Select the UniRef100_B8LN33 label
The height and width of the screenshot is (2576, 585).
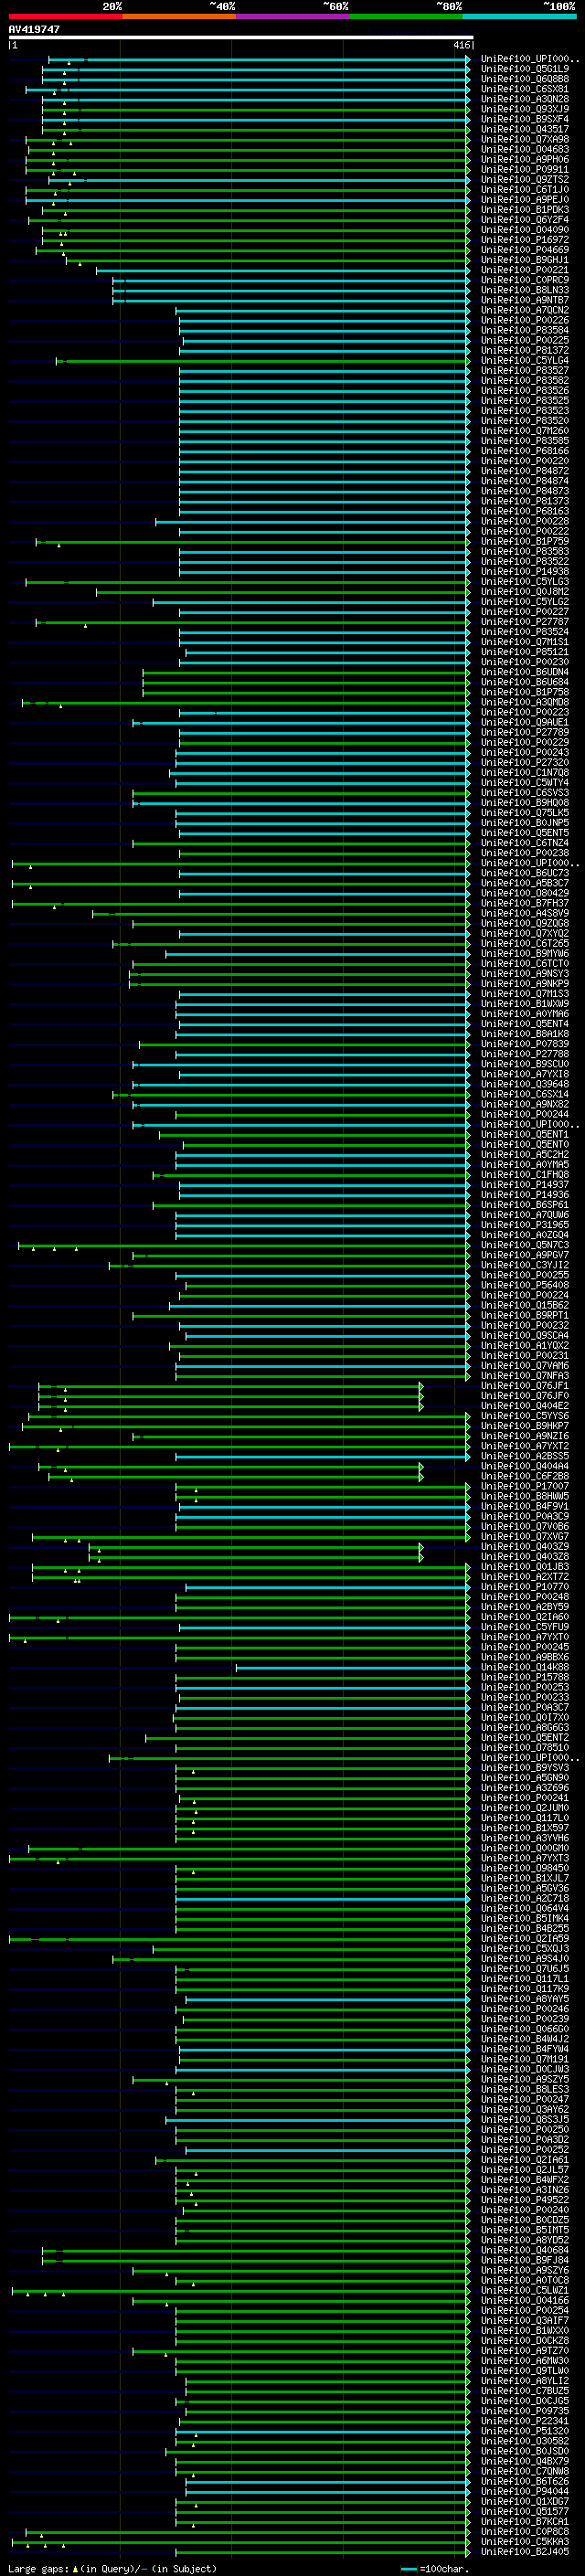tap(525, 290)
